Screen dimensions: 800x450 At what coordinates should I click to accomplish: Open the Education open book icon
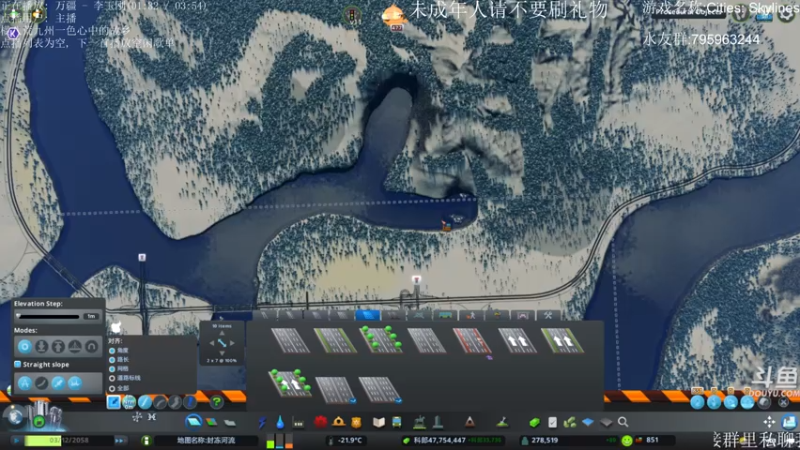[x=379, y=422]
